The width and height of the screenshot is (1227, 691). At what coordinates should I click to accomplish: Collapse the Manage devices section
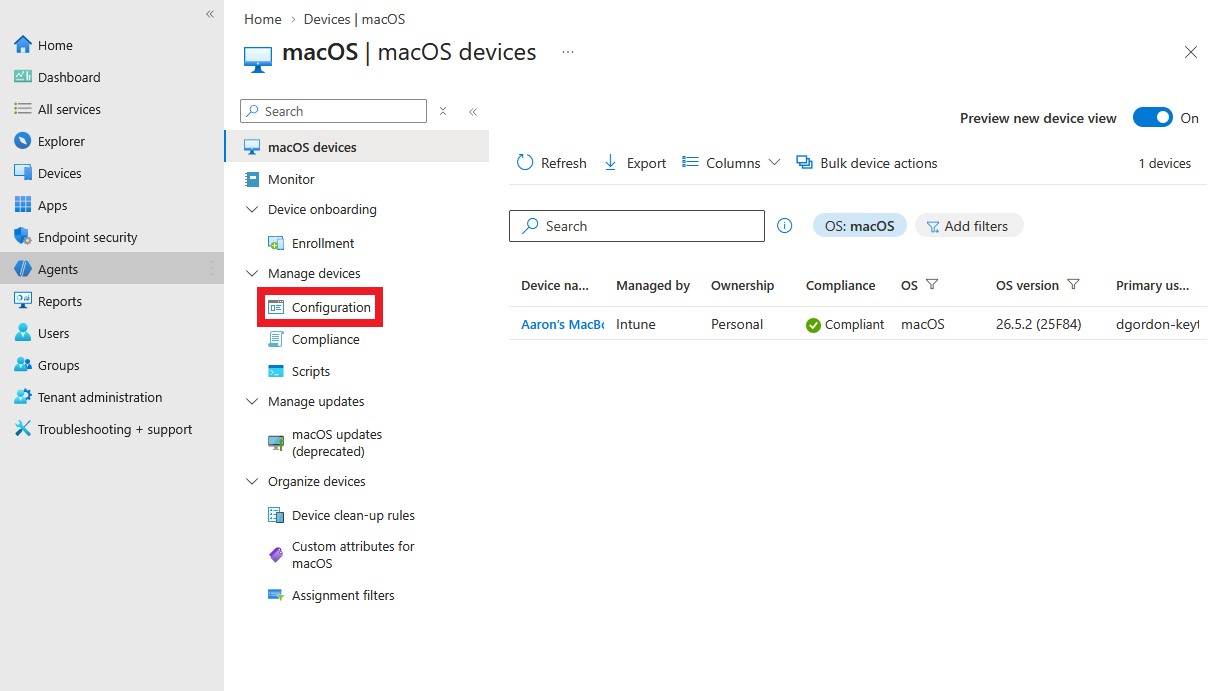[x=252, y=274]
